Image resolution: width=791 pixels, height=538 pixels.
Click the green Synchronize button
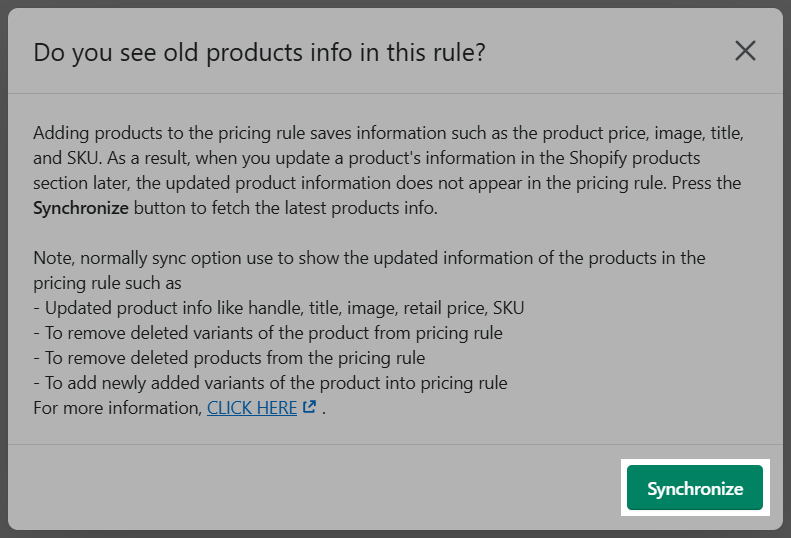click(x=695, y=488)
